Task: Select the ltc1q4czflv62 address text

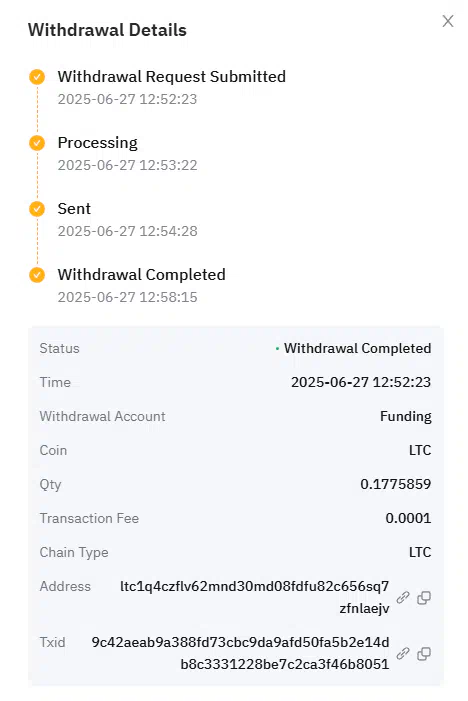Action: point(255,597)
